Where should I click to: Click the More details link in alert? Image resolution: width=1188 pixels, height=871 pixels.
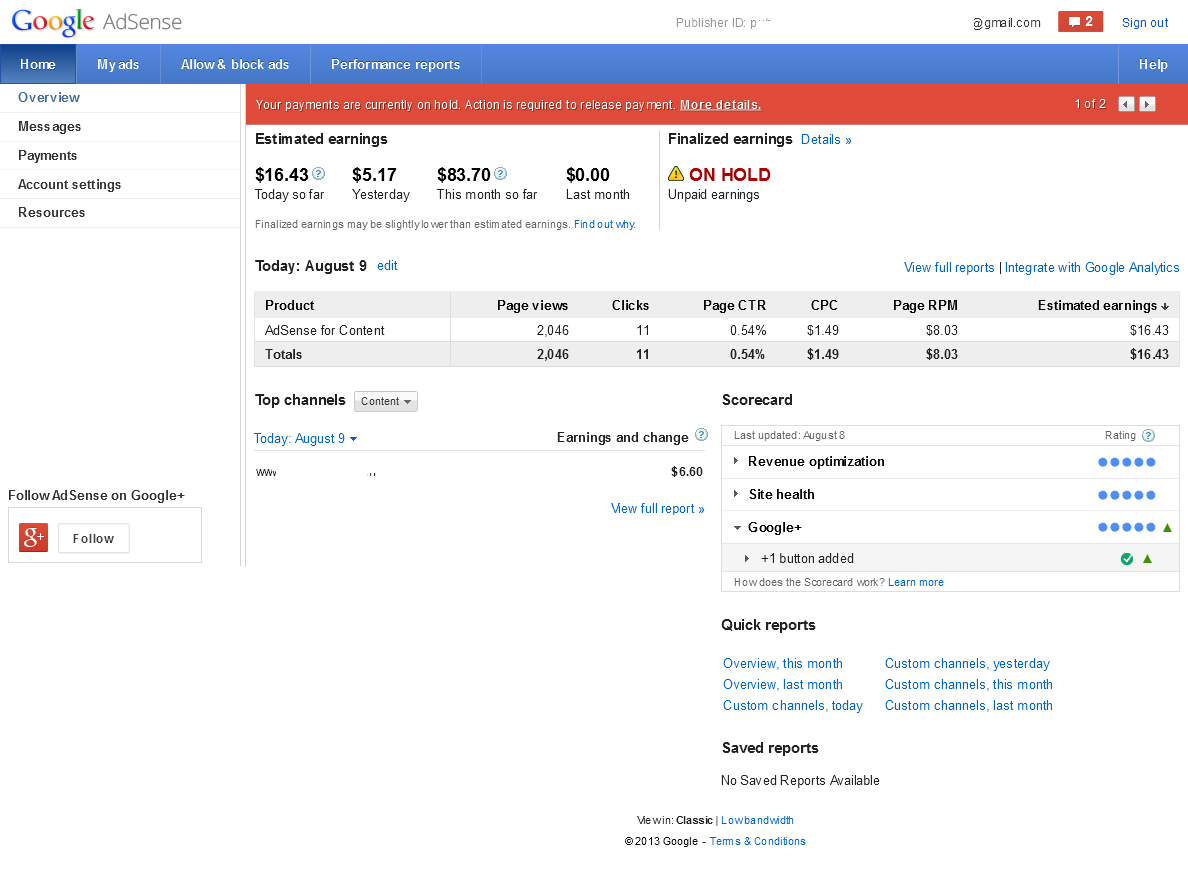[x=720, y=105]
